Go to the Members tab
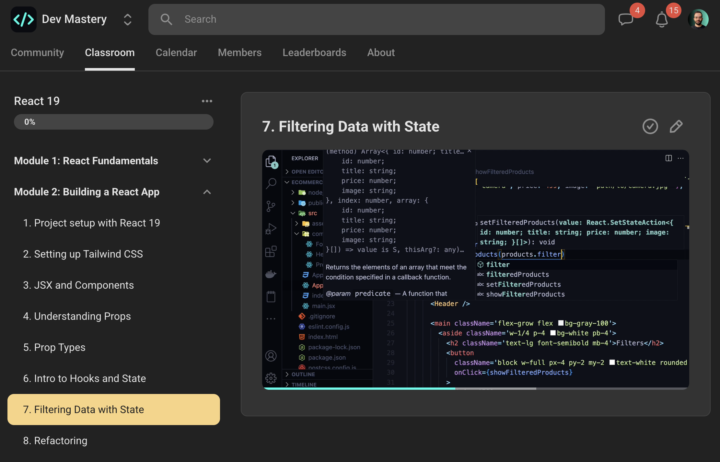The width and height of the screenshot is (720, 462). [x=239, y=52]
